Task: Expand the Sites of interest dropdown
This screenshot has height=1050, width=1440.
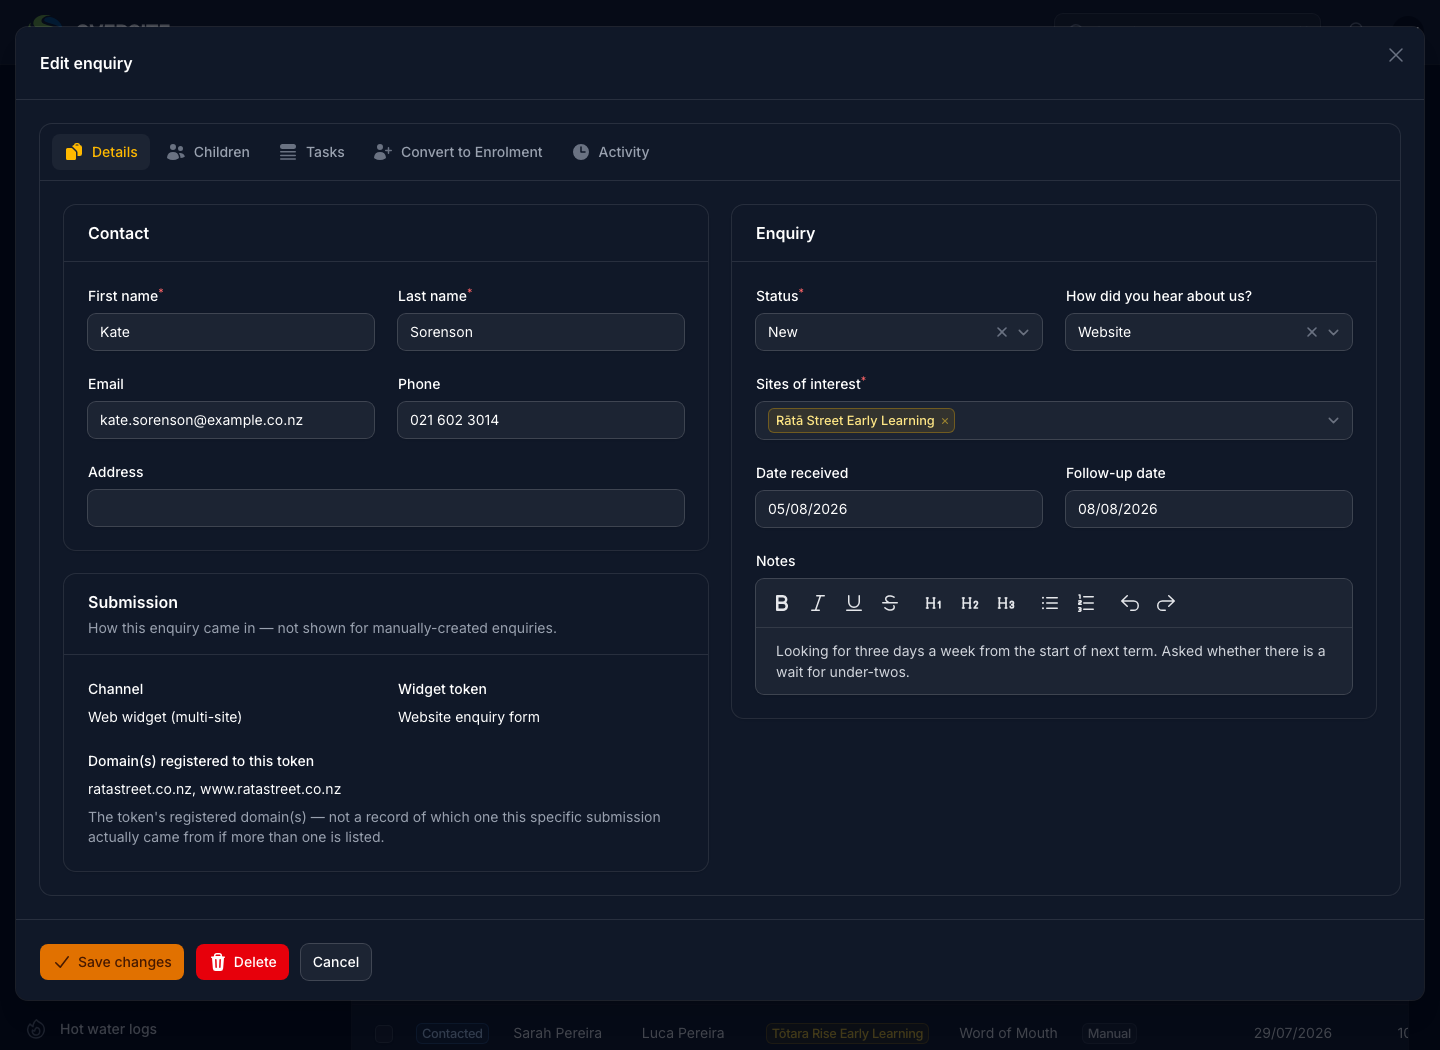Action: 1334,420
